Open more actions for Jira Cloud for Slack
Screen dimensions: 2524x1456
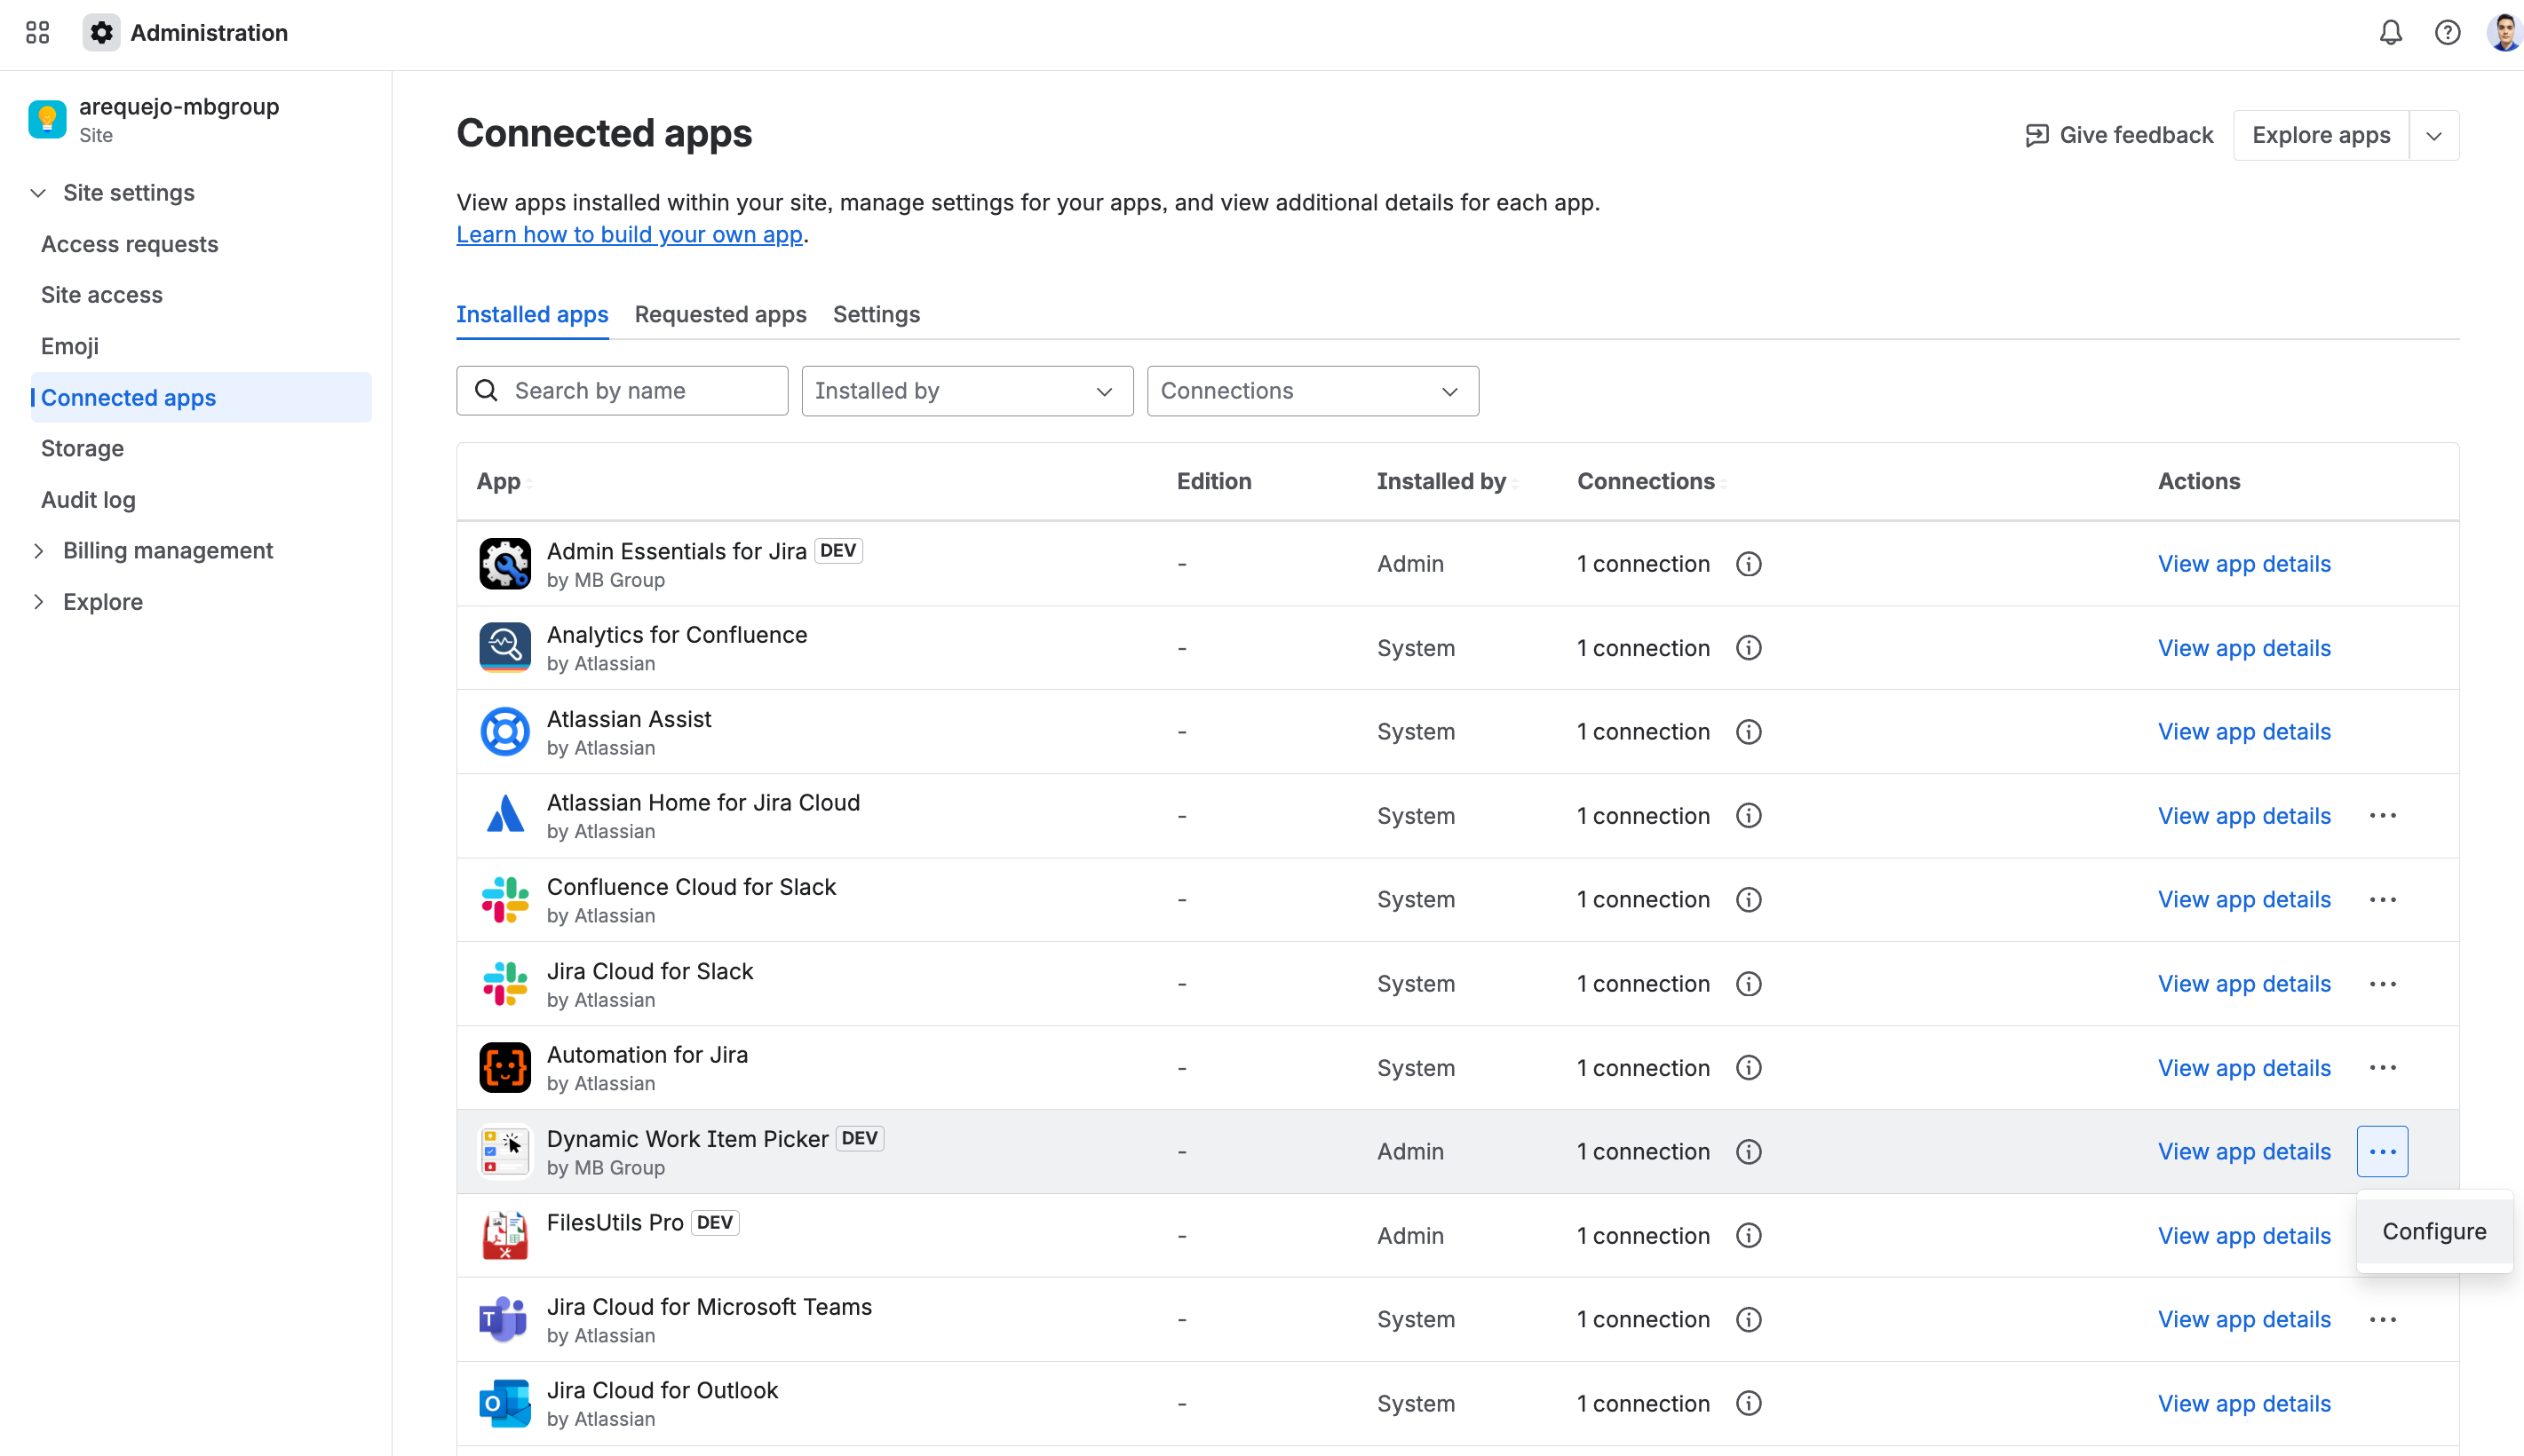(2382, 984)
